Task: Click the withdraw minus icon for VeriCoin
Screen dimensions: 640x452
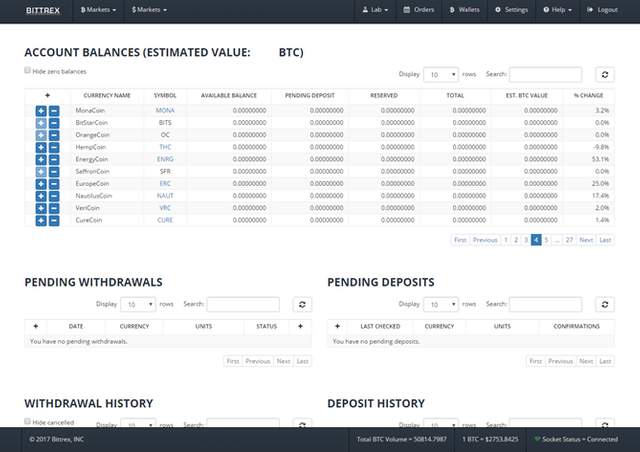Action: pos(54,209)
